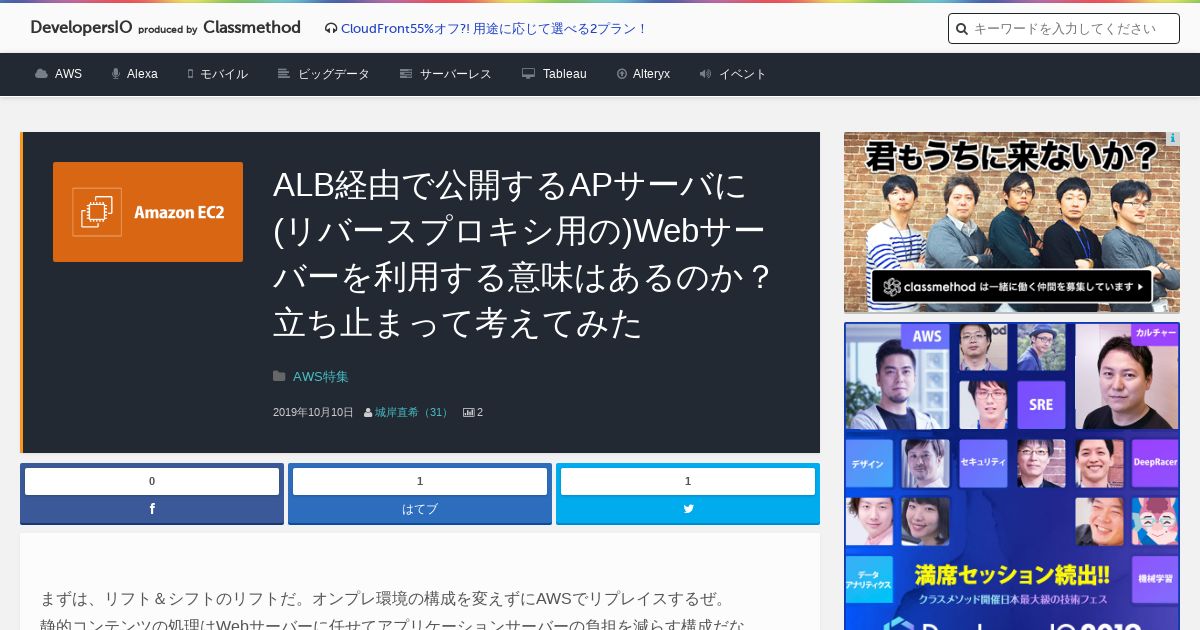
Task: Click the microphone icon next to Alexa
Action: coord(116,74)
